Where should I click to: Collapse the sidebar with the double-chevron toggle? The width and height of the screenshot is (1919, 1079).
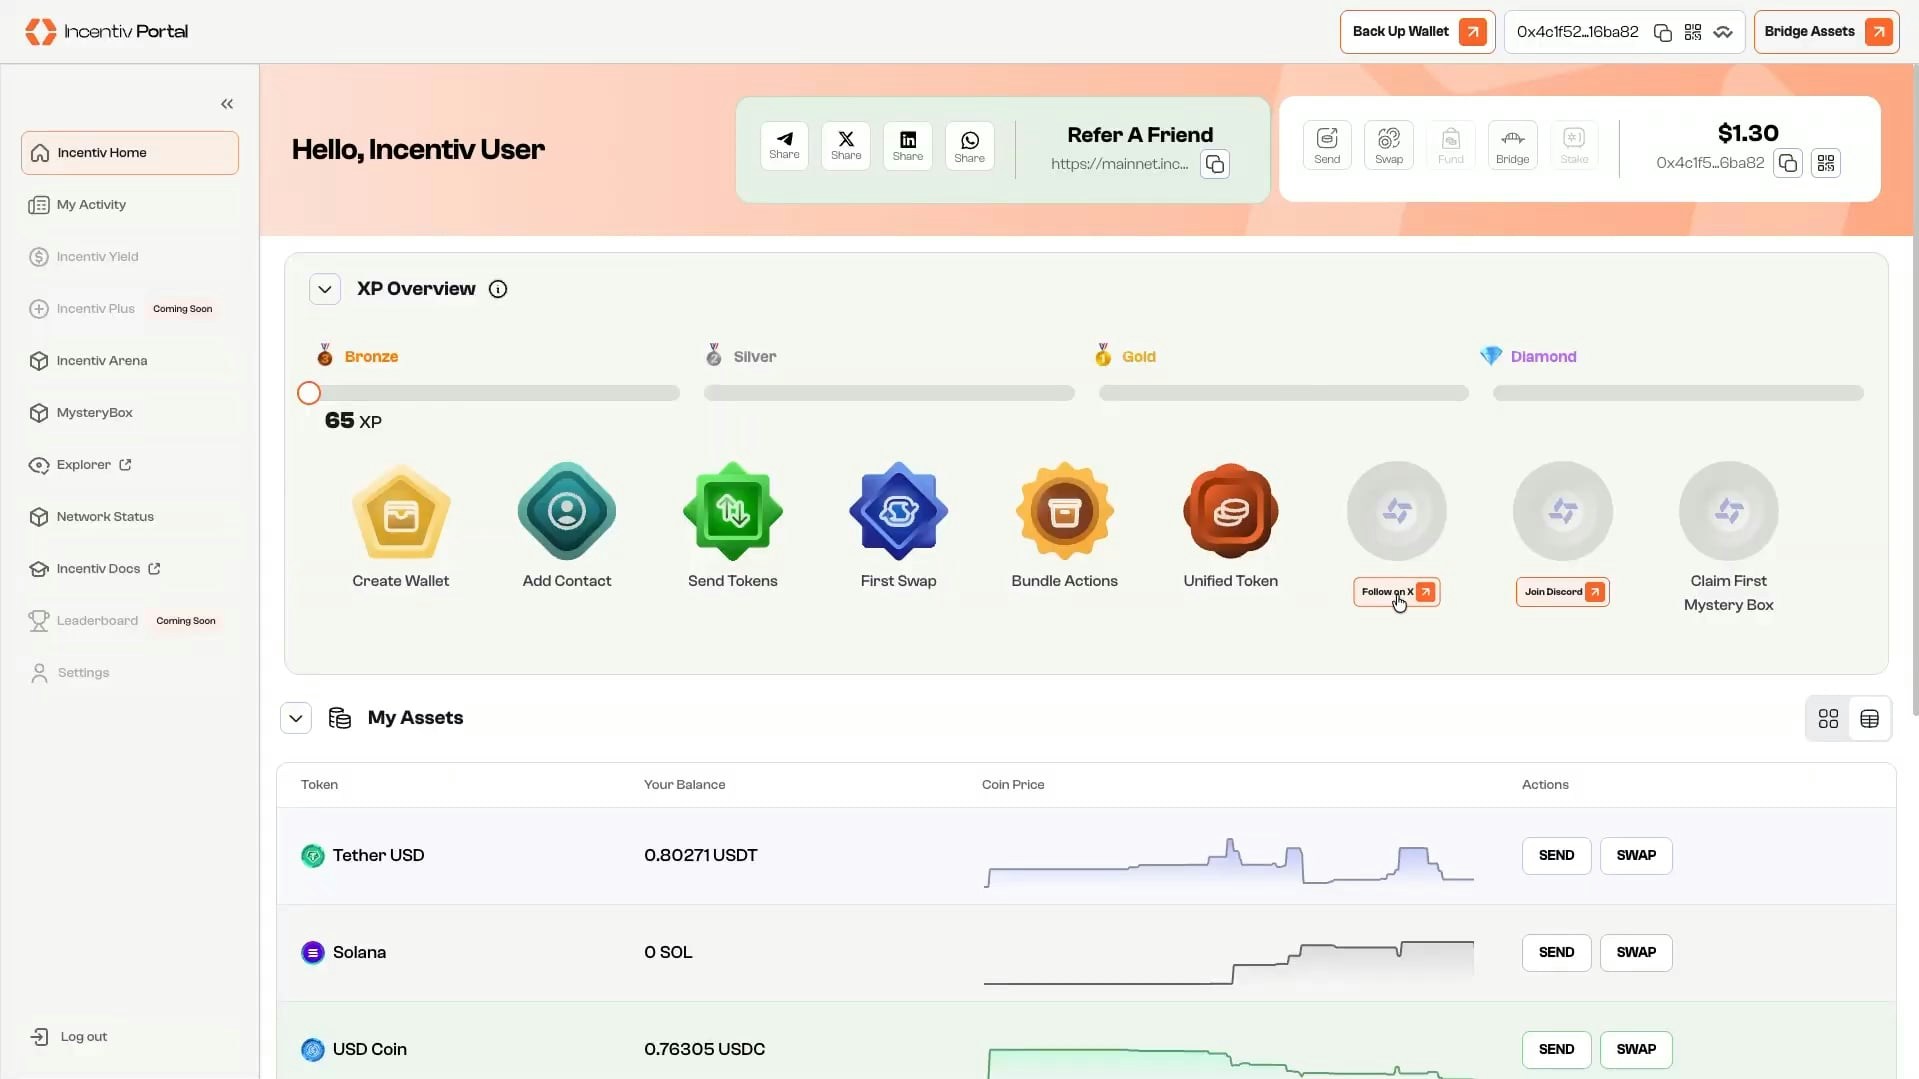[x=227, y=103]
